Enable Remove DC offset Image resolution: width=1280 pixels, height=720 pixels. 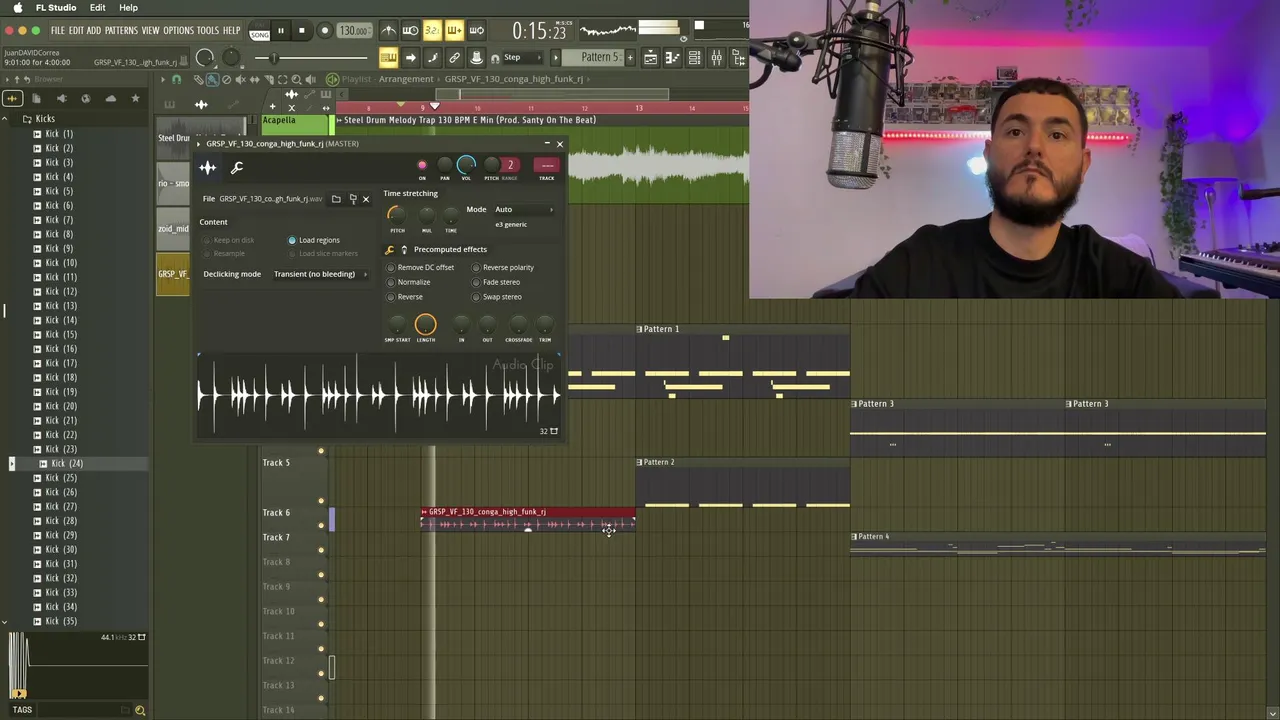pyautogui.click(x=420, y=267)
